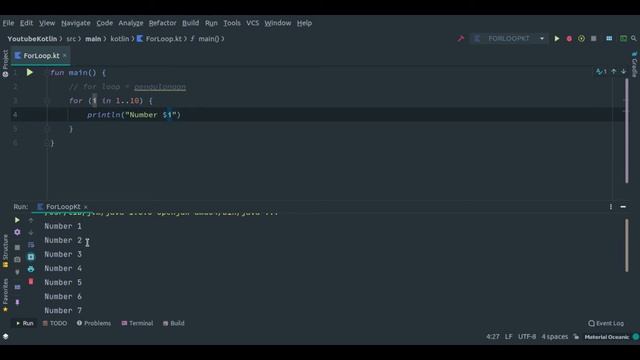The image size is (640, 360).
Task: Run ForLoopKt with the toolbar play button
Action: click(x=557, y=38)
